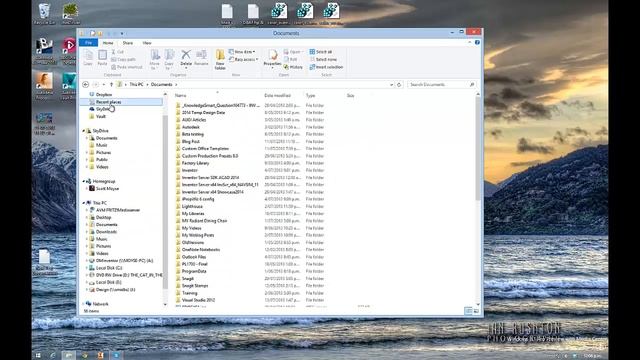Click Select all in the ribbon
The height and width of the screenshot is (360, 640).
321,52
